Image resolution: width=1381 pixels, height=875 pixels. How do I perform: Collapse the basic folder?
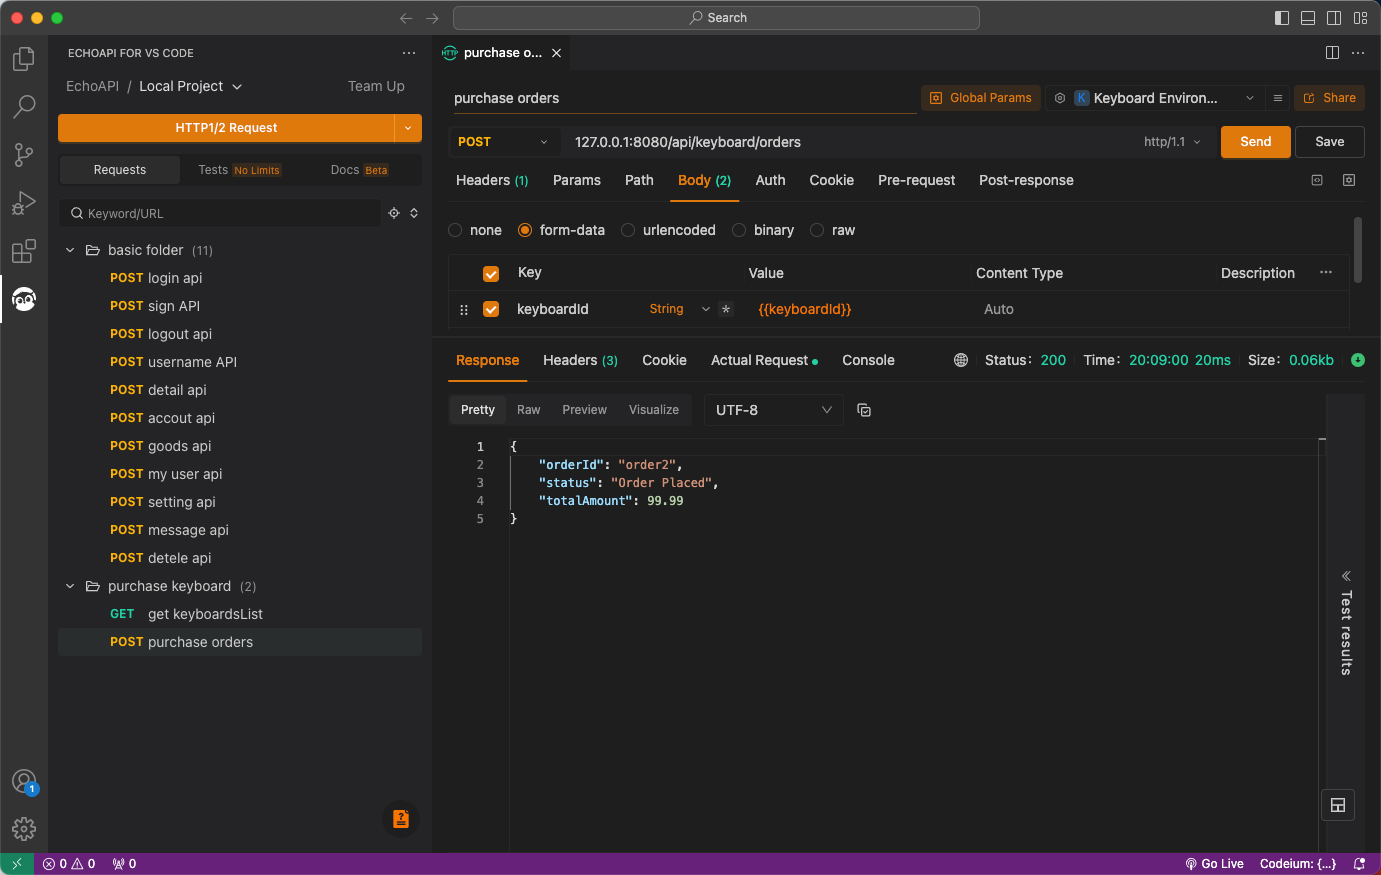pyautogui.click(x=70, y=250)
